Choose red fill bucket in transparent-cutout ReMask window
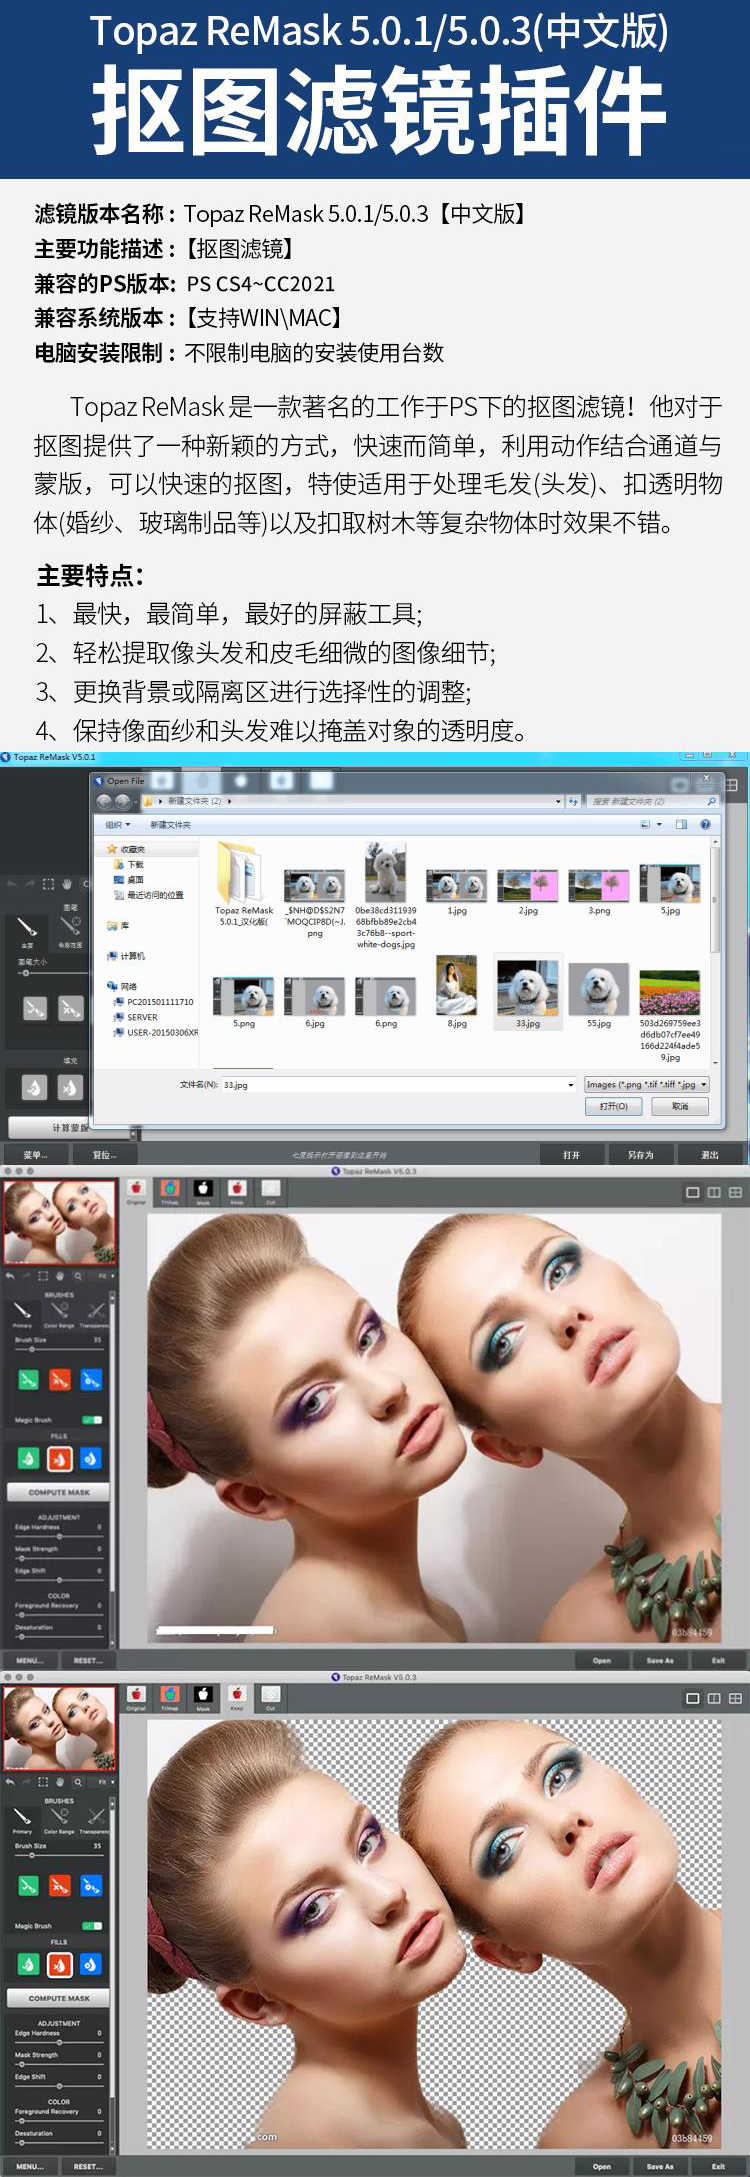 (x=59, y=1965)
